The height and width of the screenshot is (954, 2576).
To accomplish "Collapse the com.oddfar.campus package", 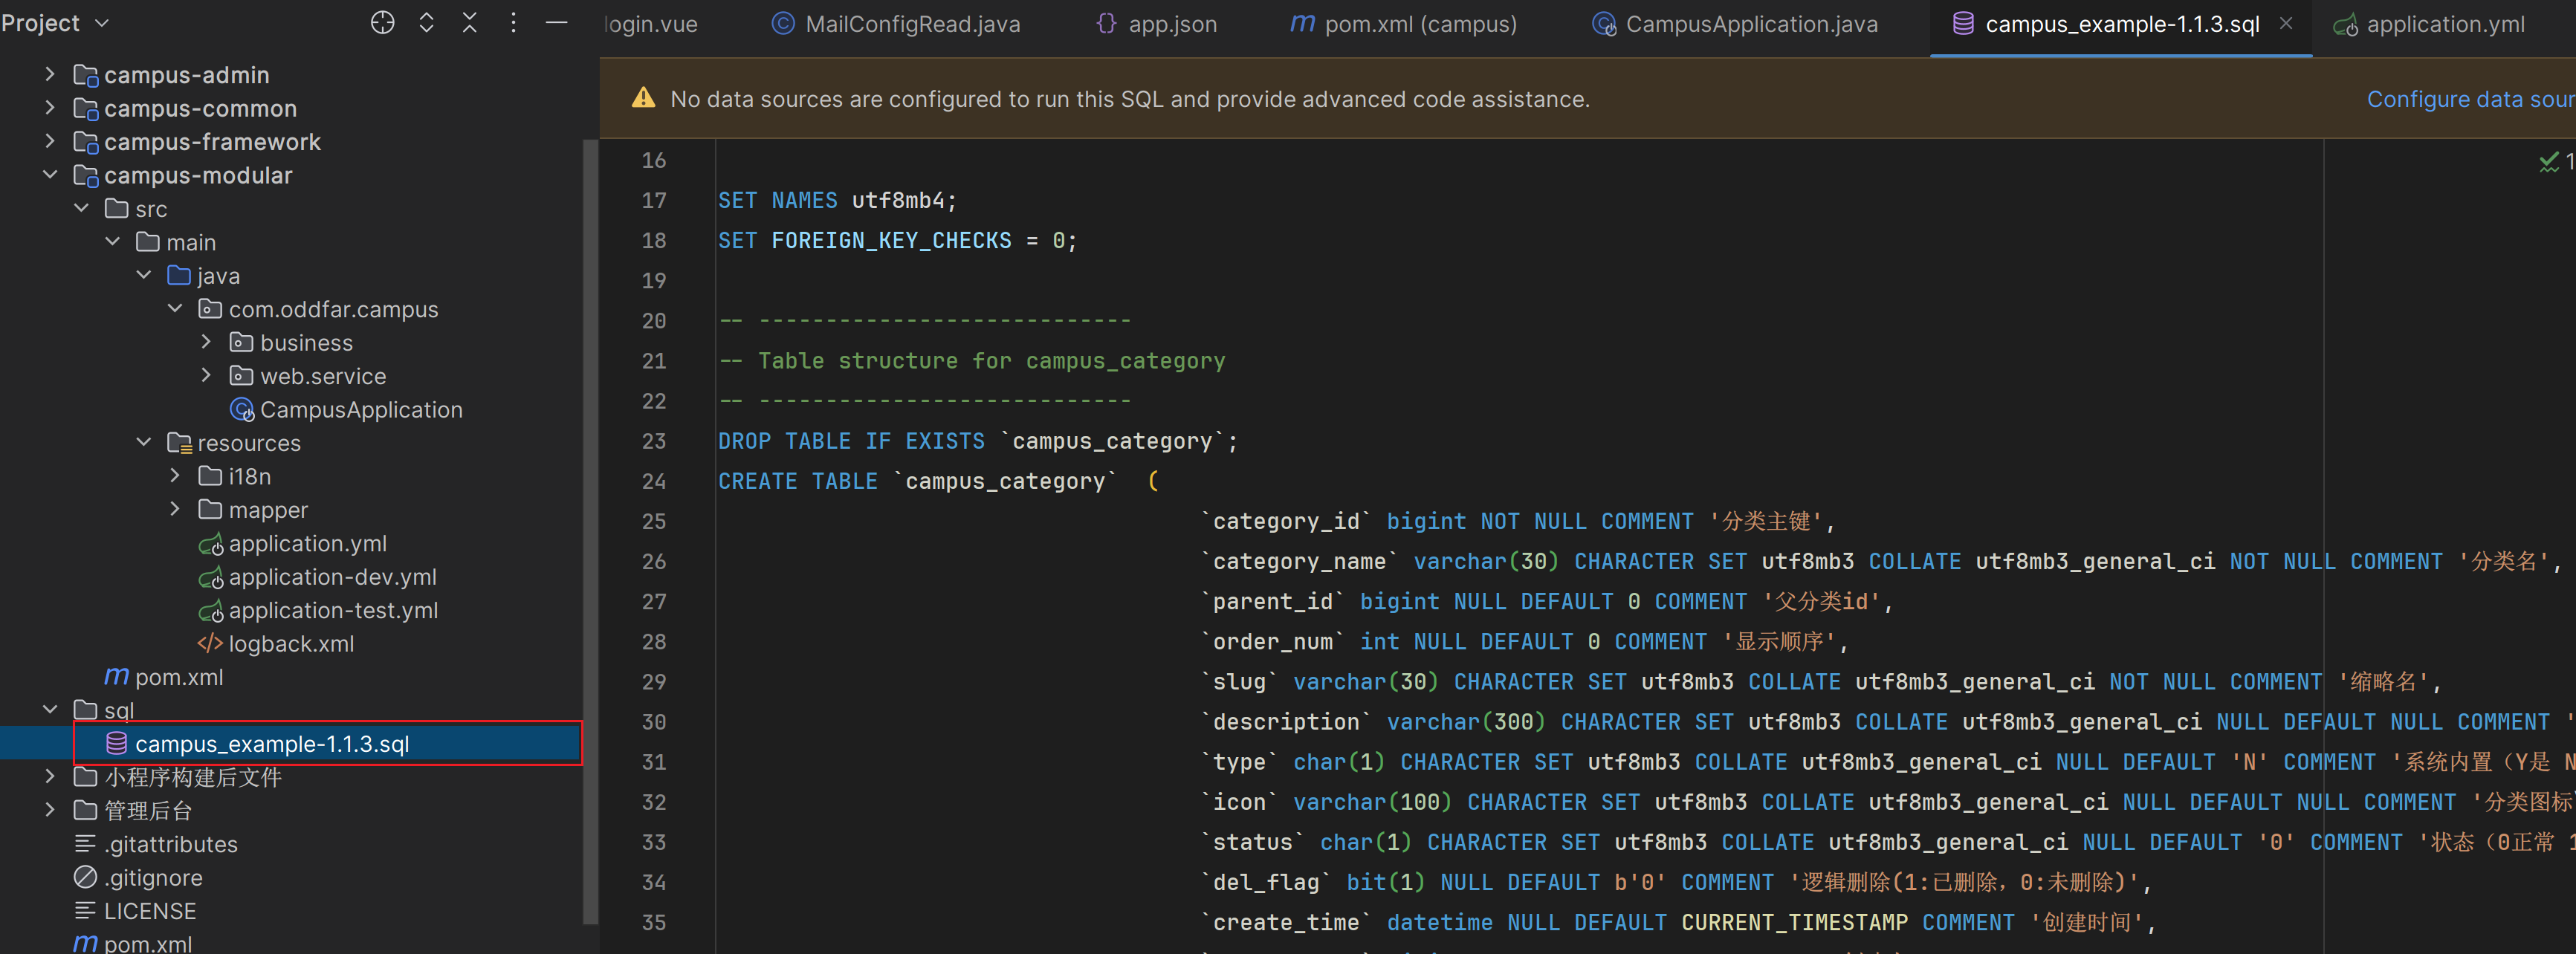I will 175,309.
